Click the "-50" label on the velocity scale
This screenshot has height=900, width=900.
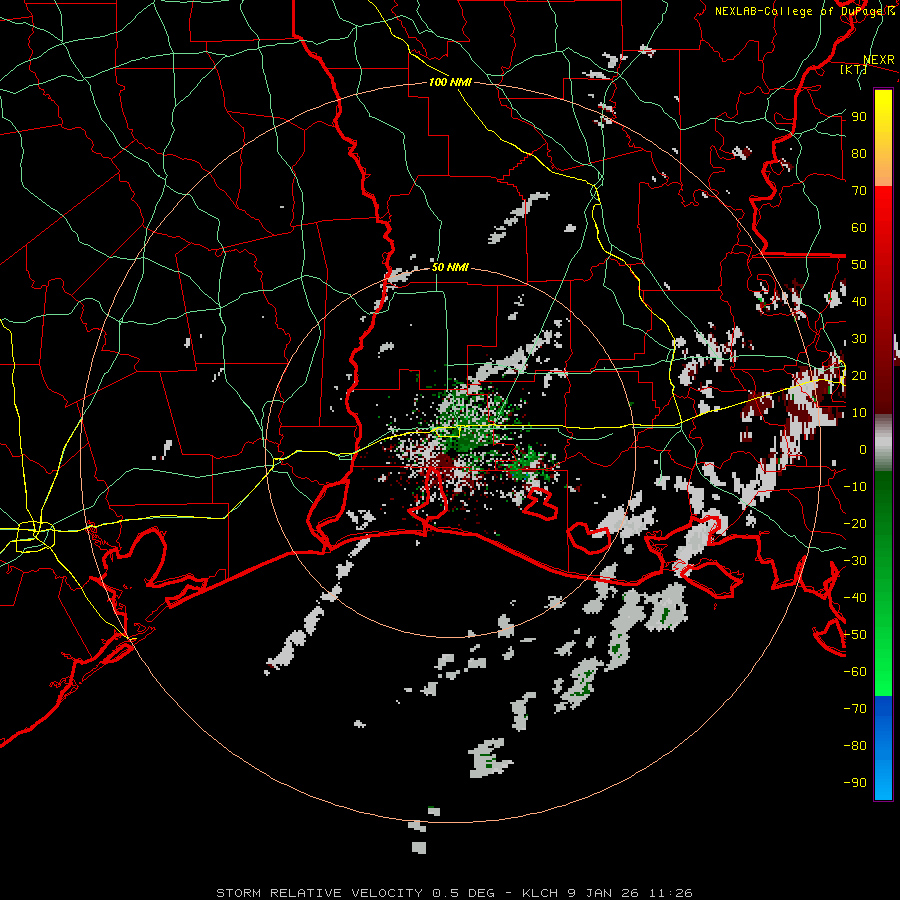tap(855, 635)
